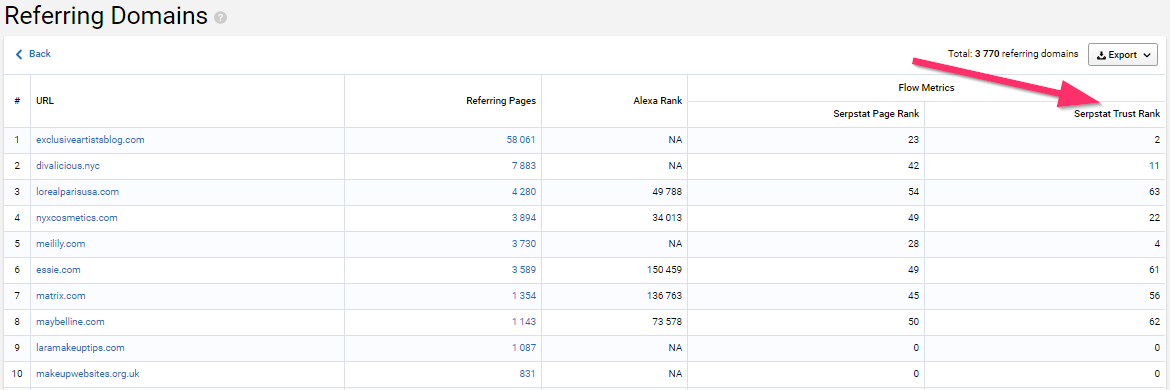Open laramakeuptips.com domain link
Image resolution: width=1170 pixels, height=390 pixels.
pyautogui.click(x=81, y=347)
